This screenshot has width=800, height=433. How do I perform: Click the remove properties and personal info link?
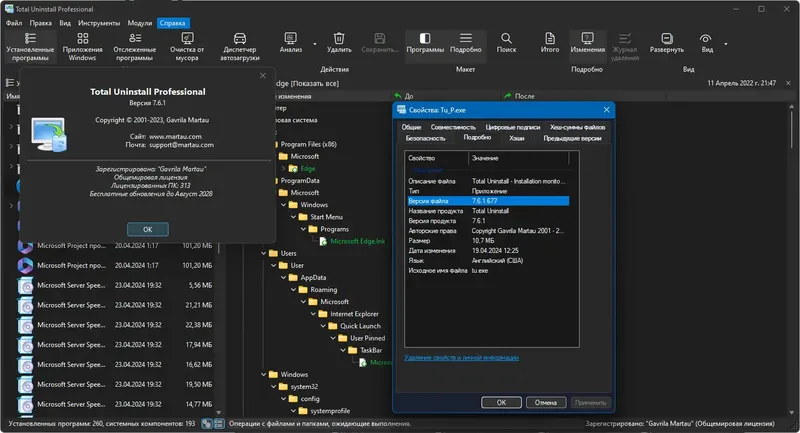(x=461, y=358)
